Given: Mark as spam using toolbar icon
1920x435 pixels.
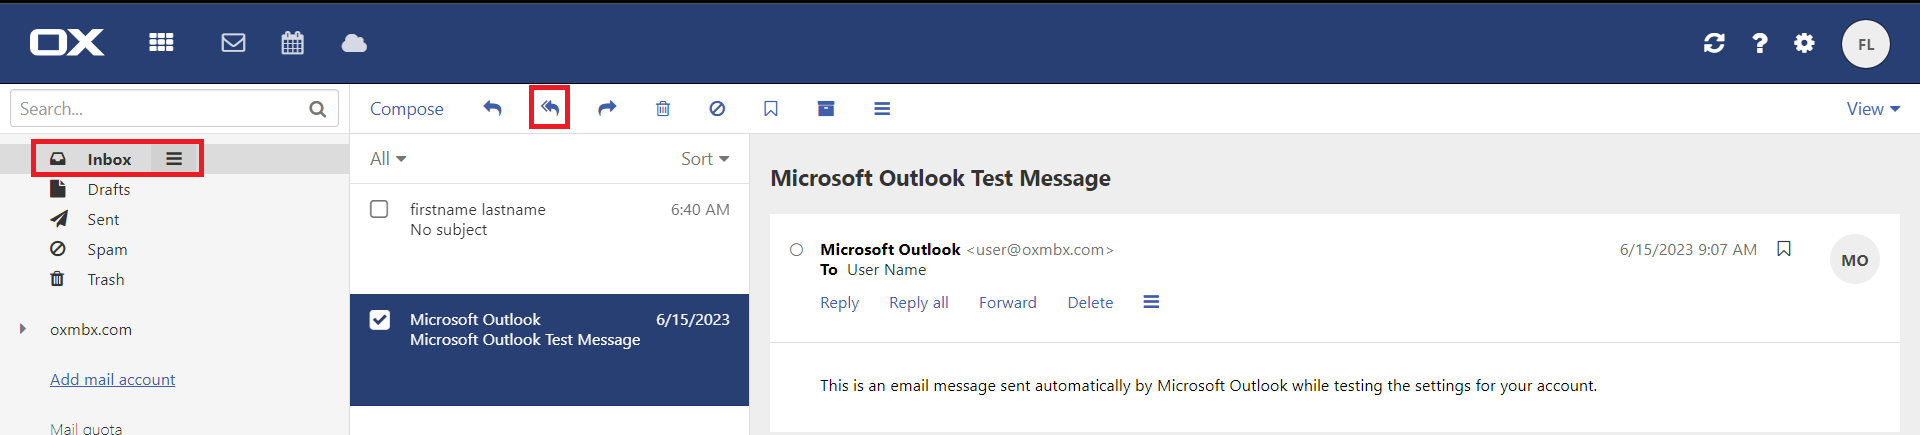Looking at the screenshot, I should click(x=717, y=108).
